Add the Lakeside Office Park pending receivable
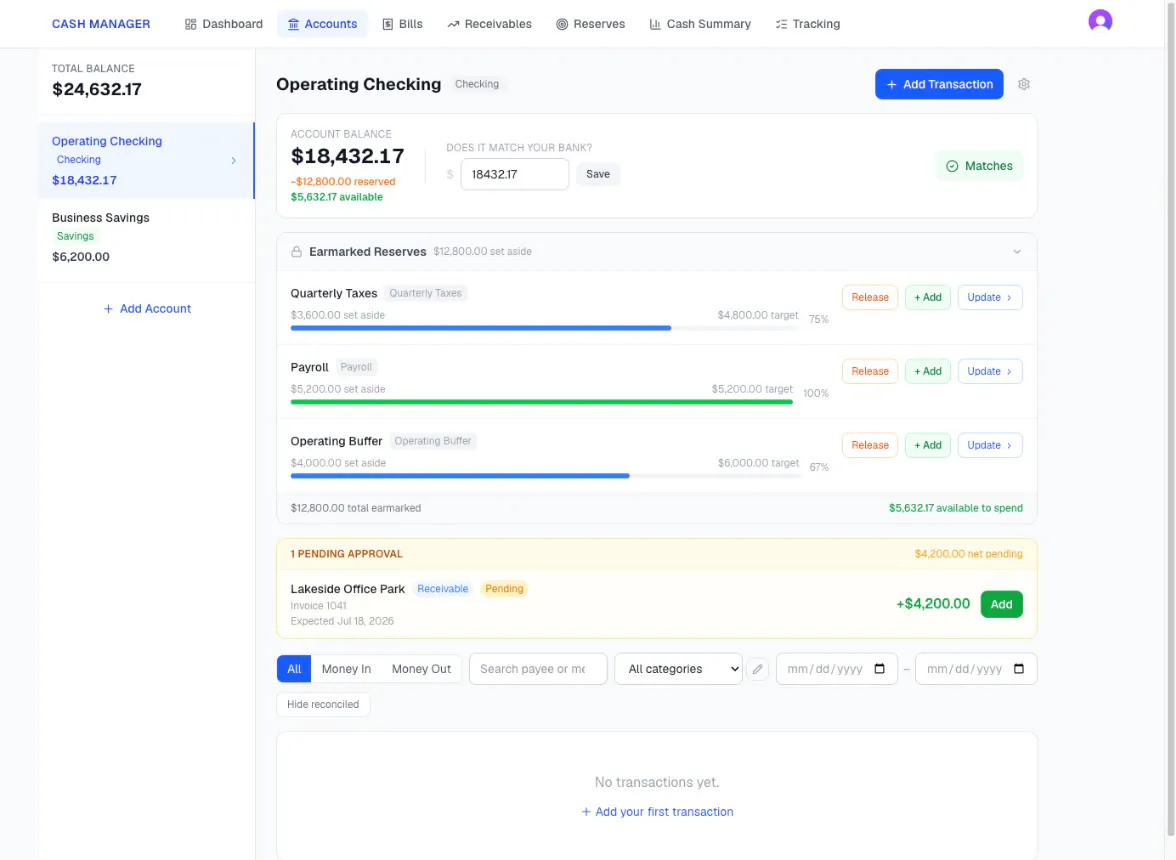Screen dimensions: 1176x860 point(1001,604)
